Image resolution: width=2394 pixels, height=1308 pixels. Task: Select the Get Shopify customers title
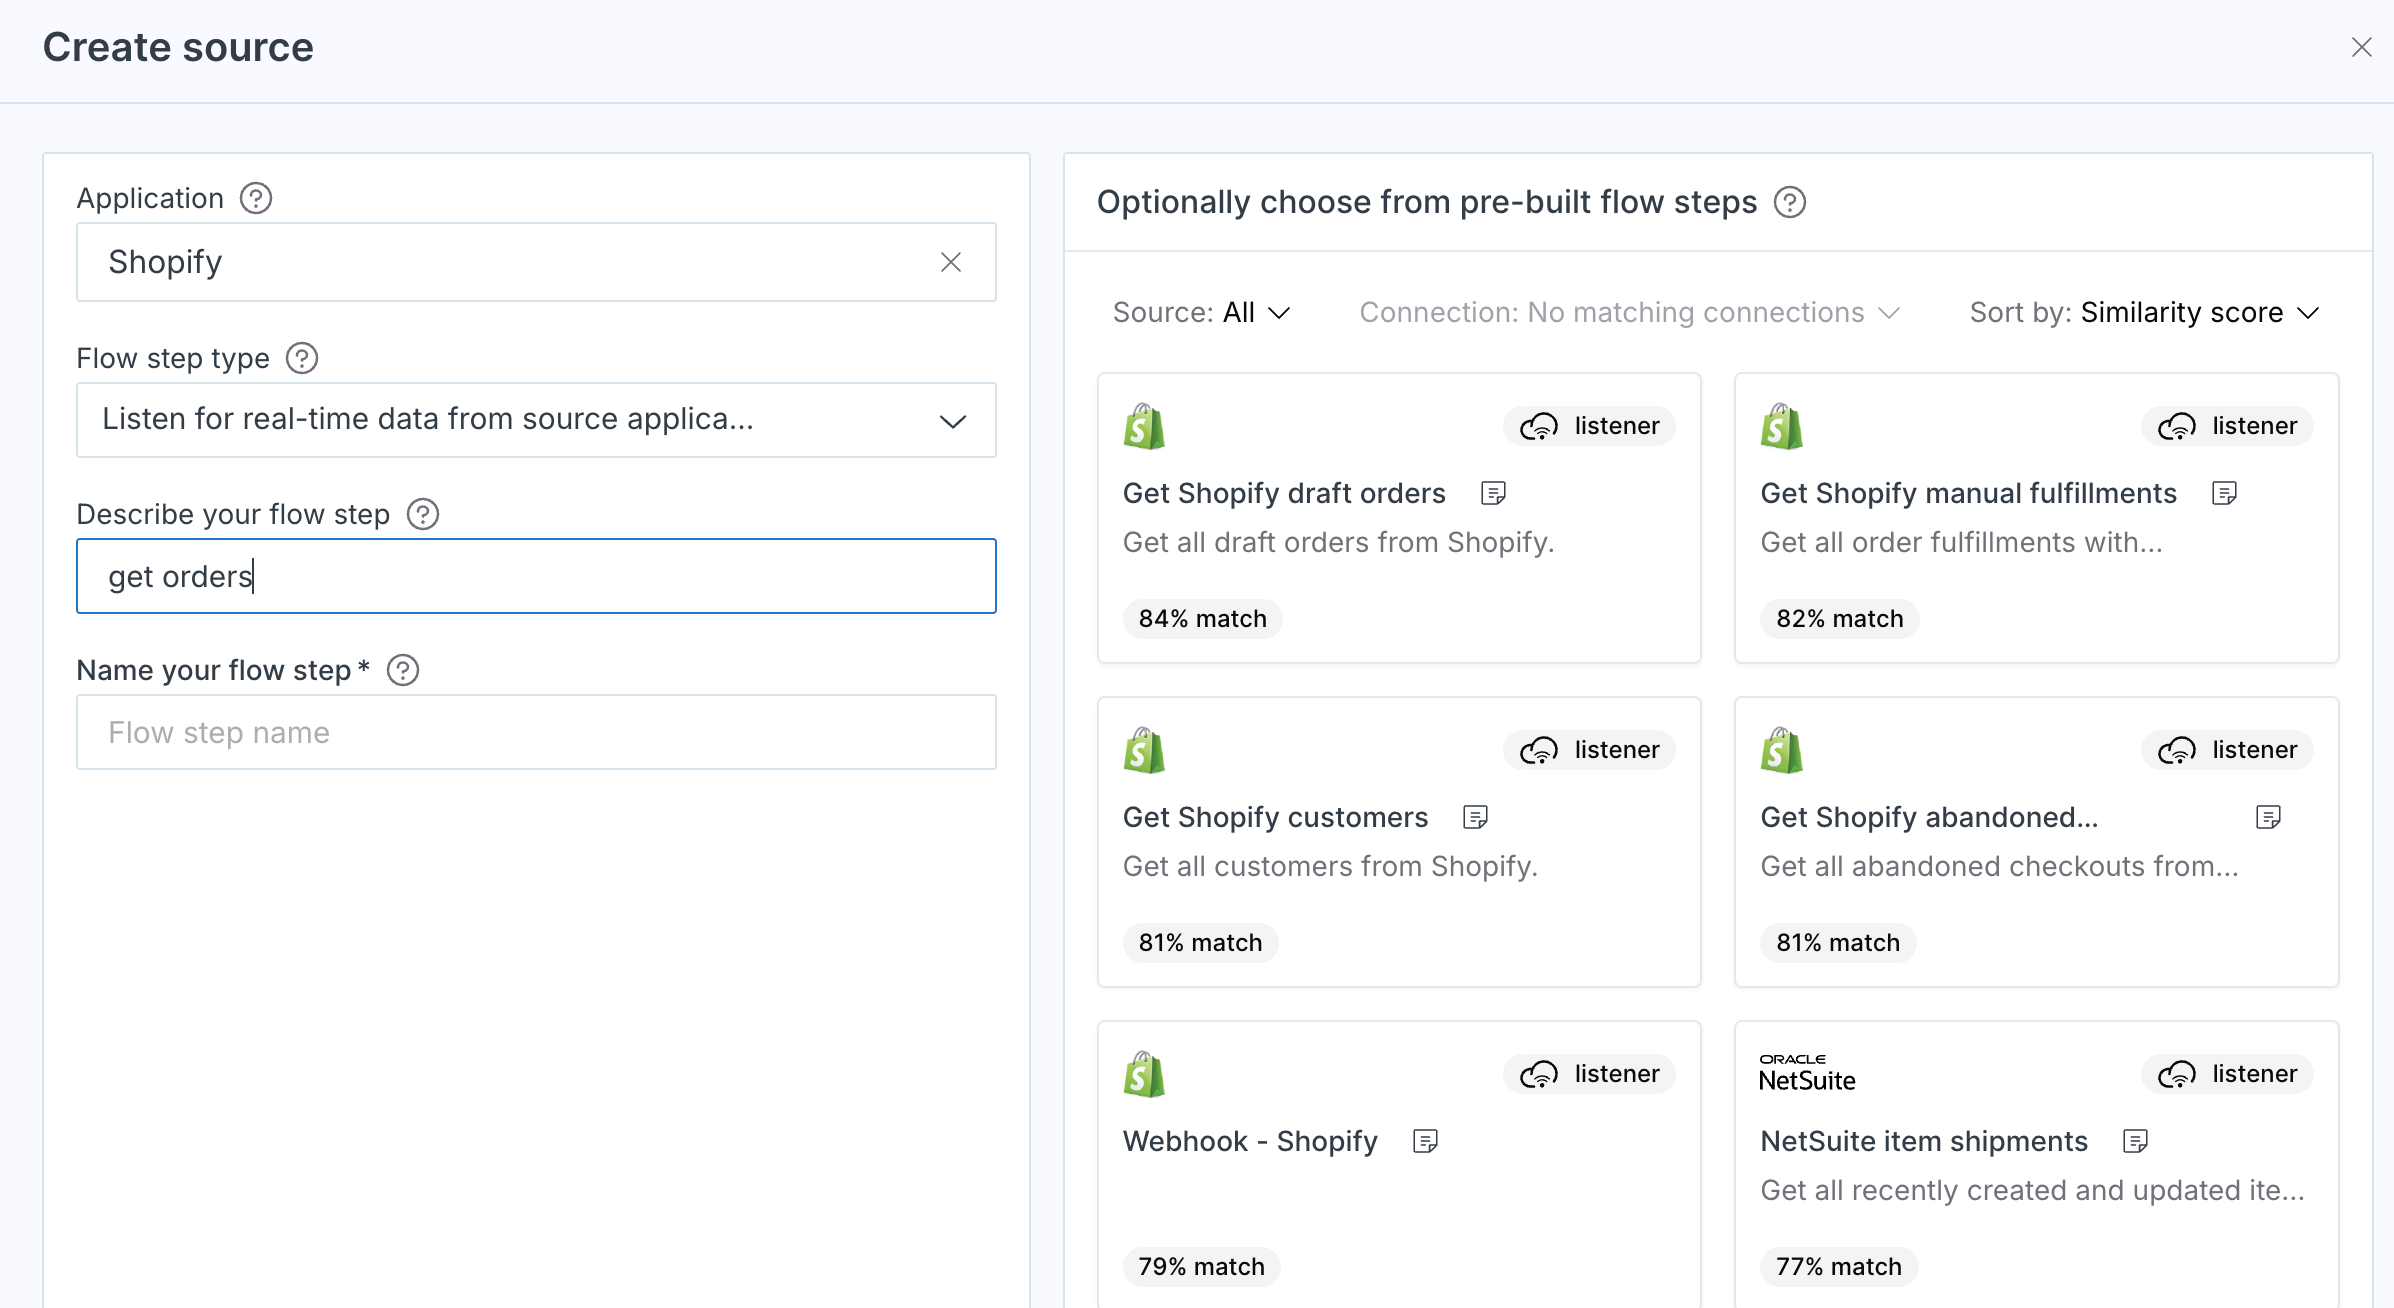pos(1275,817)
